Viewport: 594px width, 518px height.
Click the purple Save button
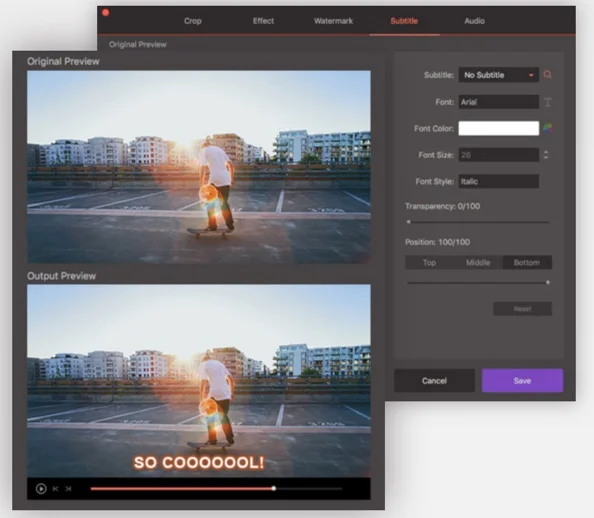tap(522, 381)
